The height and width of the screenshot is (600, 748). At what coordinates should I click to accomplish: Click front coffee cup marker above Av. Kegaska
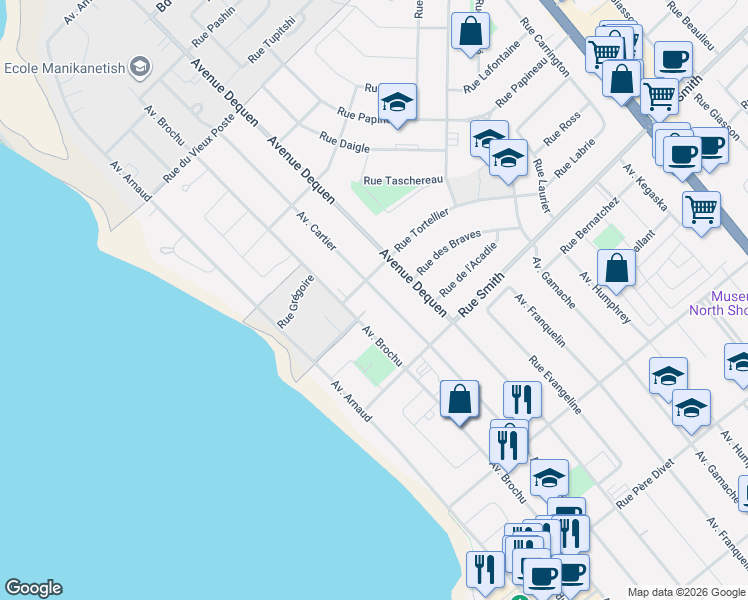tap(682, 155)
